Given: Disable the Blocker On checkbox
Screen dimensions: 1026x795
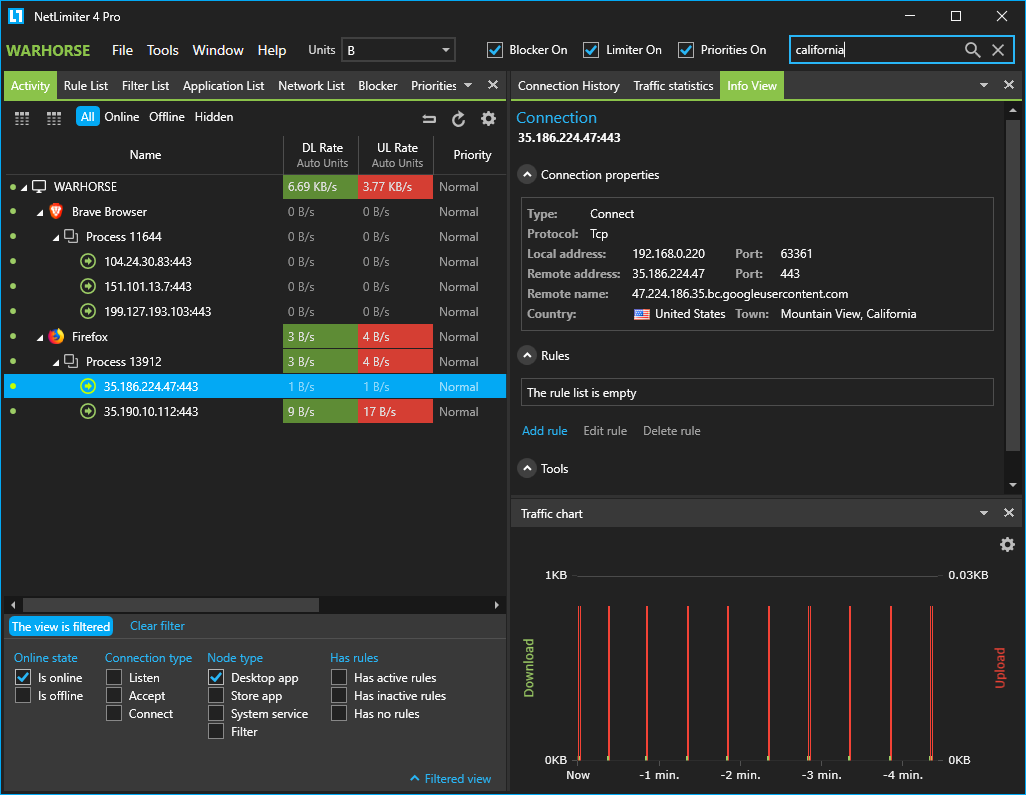Looking at the screenshot, I should 495,50.
